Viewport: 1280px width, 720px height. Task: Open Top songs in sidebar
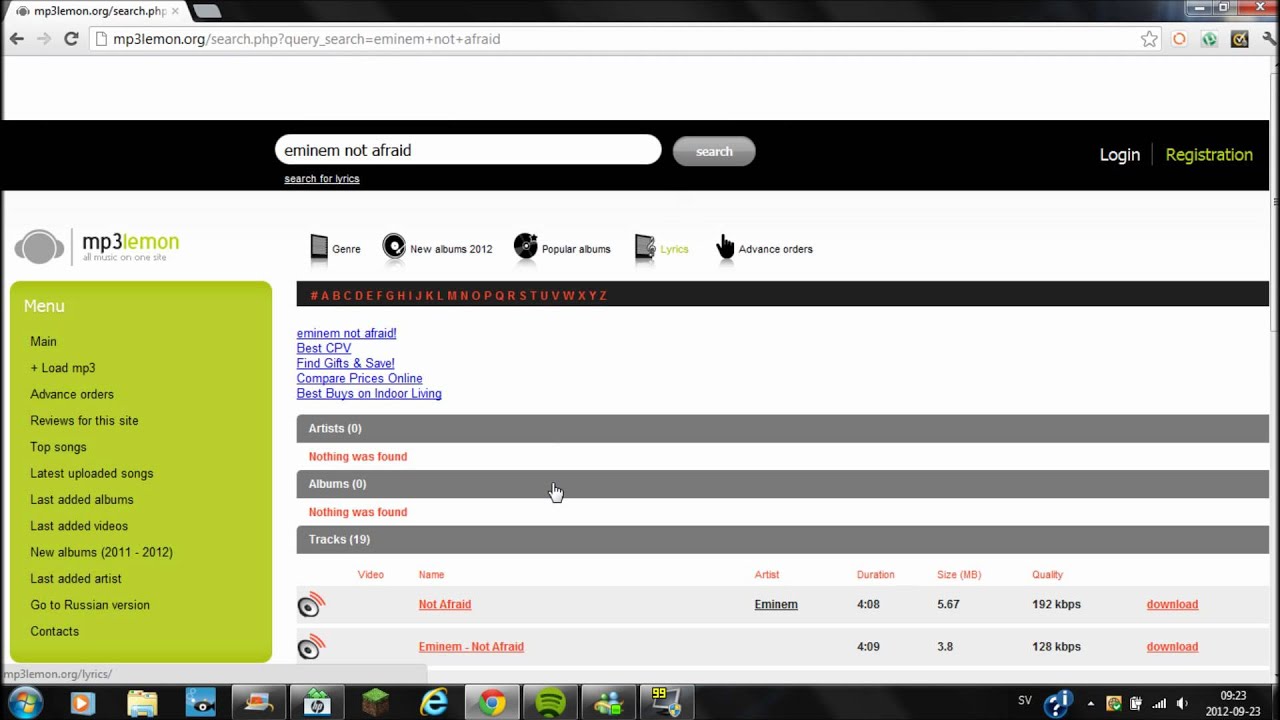58,447
